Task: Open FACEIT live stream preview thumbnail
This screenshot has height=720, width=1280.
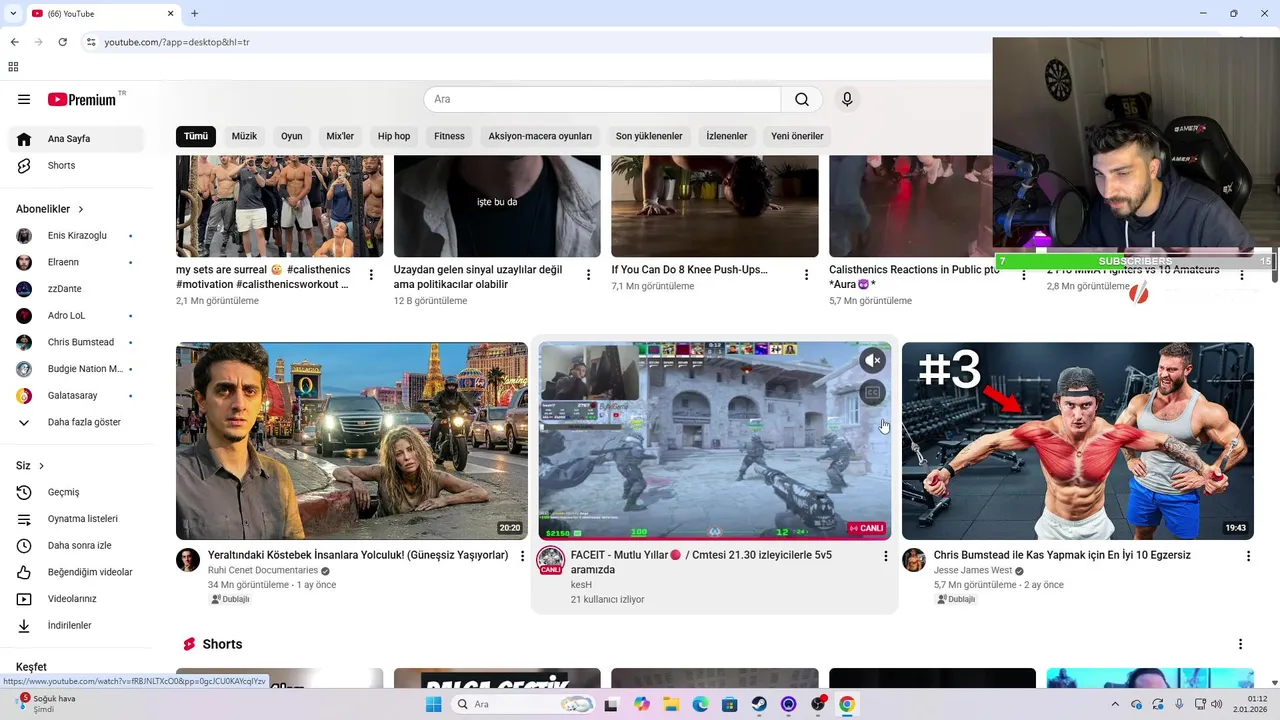Action: 715,441
